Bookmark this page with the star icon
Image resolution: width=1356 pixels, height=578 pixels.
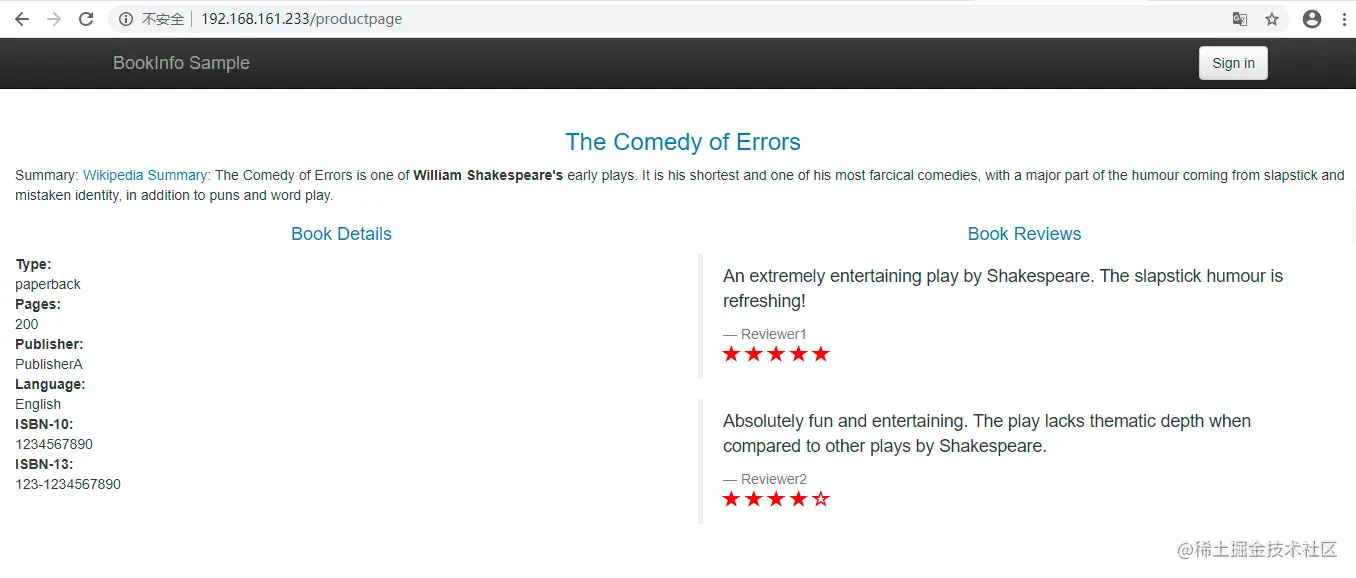(1272, 19)
